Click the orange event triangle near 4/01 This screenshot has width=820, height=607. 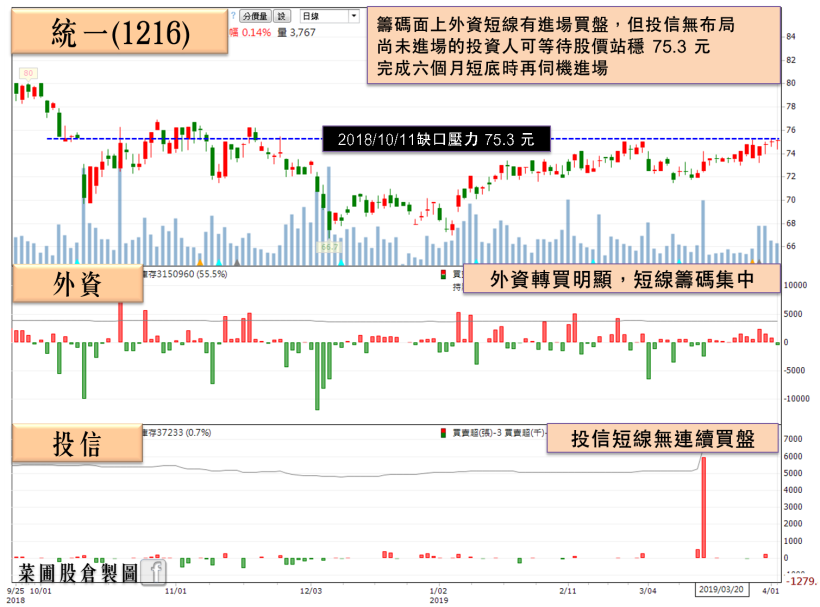click(753, 261)
